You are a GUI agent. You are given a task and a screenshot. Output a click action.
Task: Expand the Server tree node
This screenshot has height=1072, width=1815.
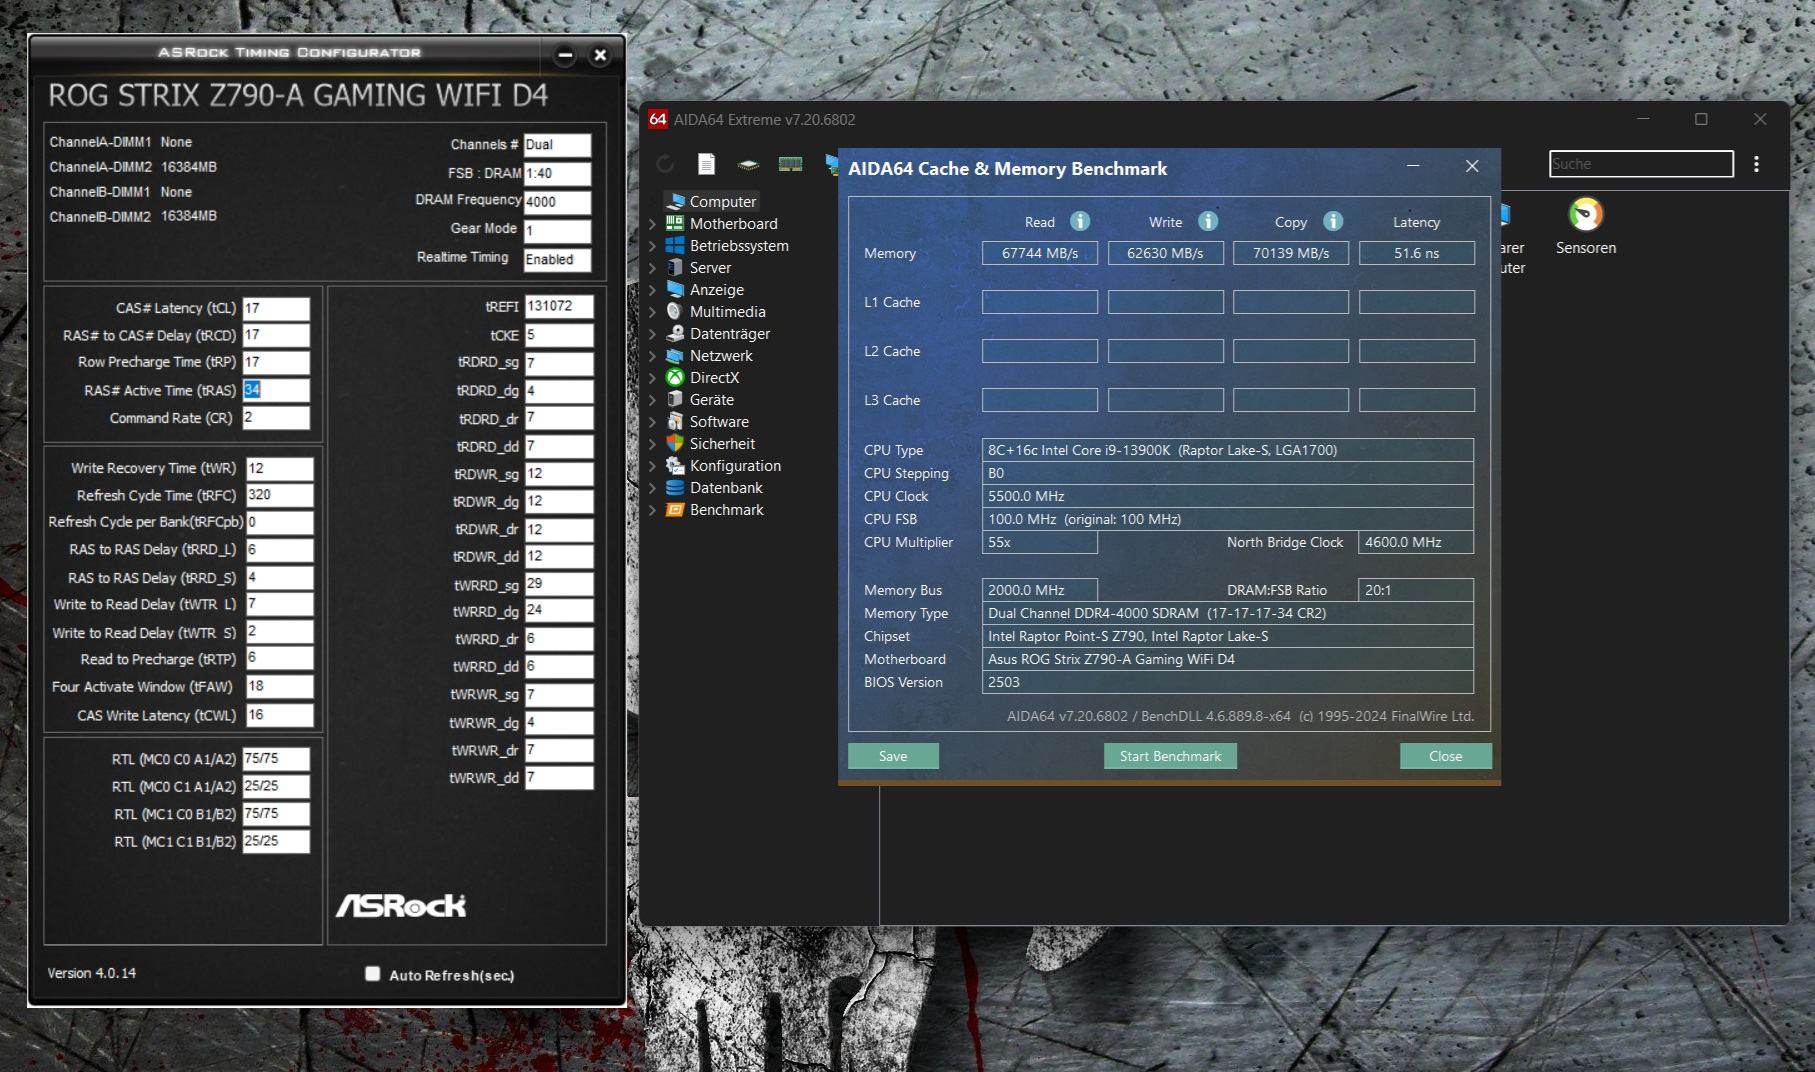[653, 268]
